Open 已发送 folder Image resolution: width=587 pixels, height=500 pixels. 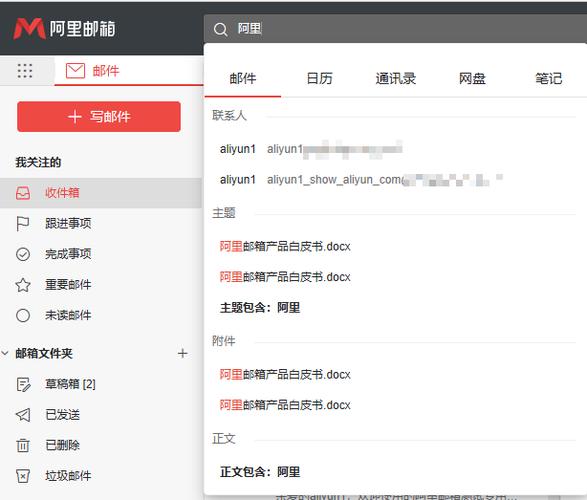point(101,415)
